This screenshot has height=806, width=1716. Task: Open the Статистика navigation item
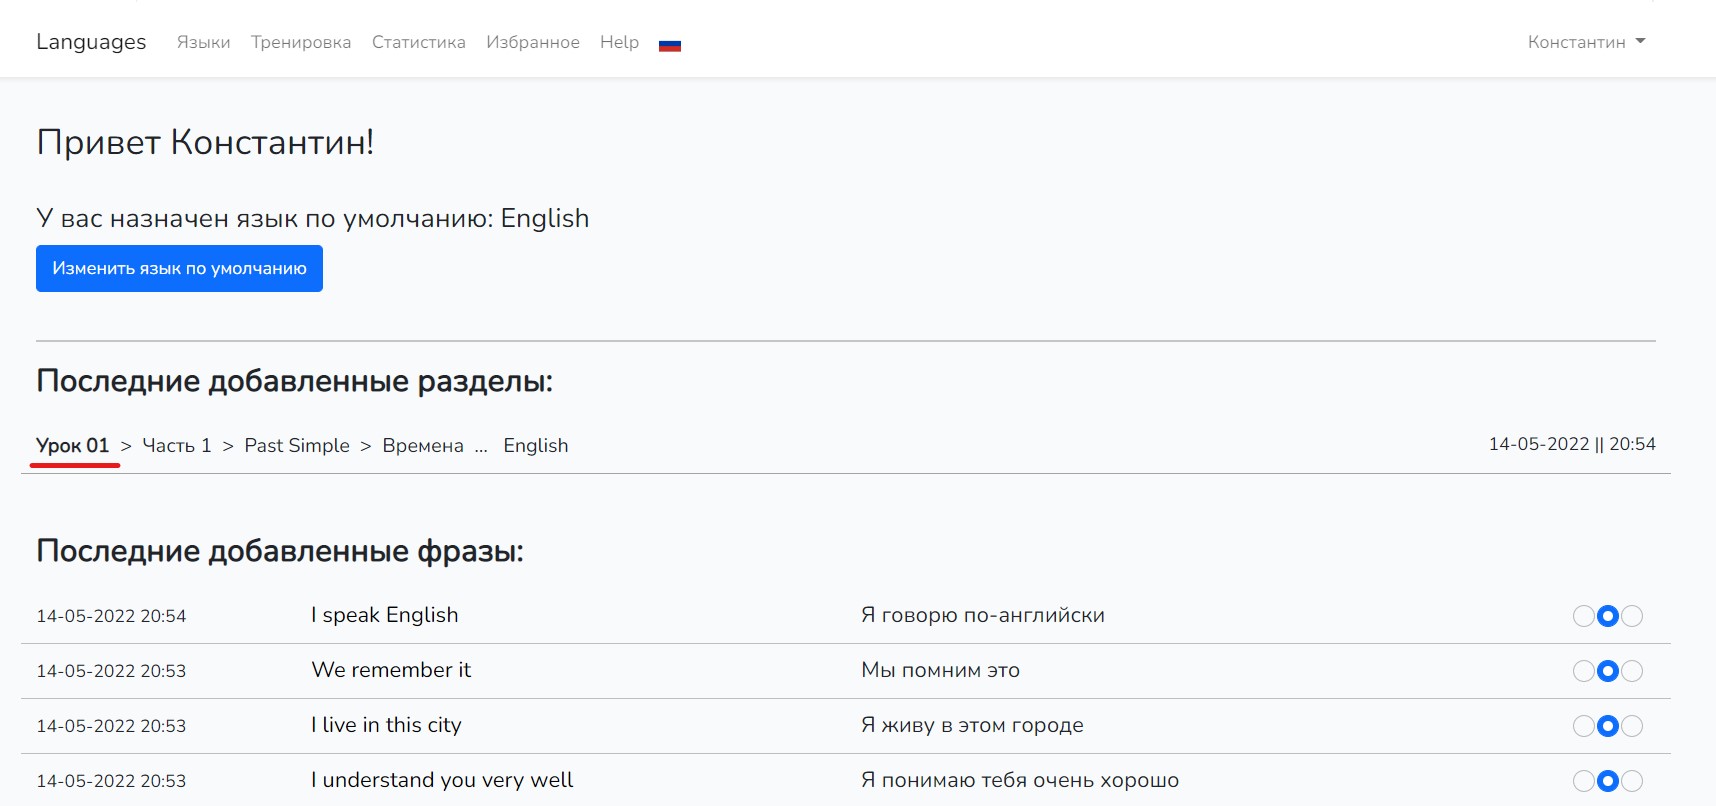pyautogui.click(x=418, y=42)
